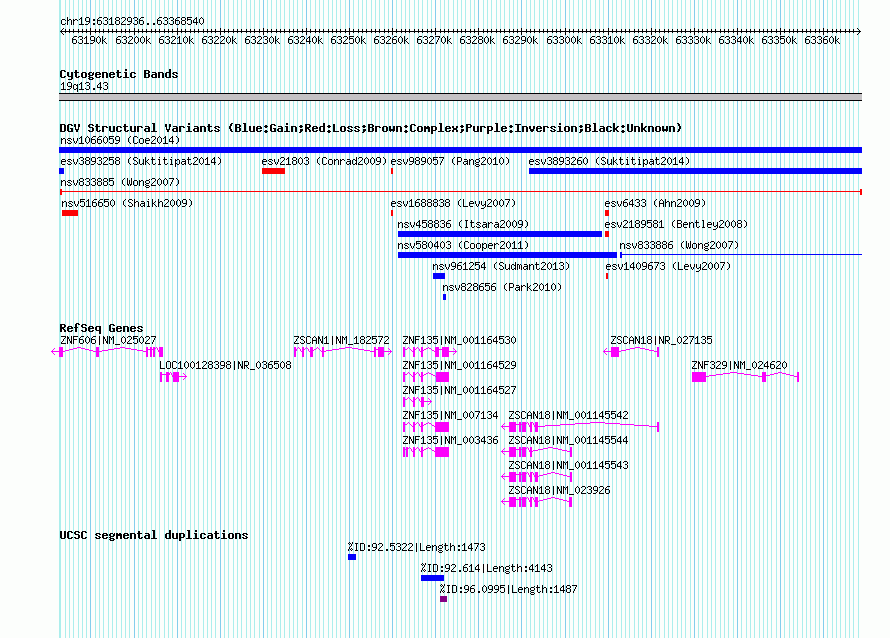Open the esv1688838 (Levy2007) variant label

(453, 203)
